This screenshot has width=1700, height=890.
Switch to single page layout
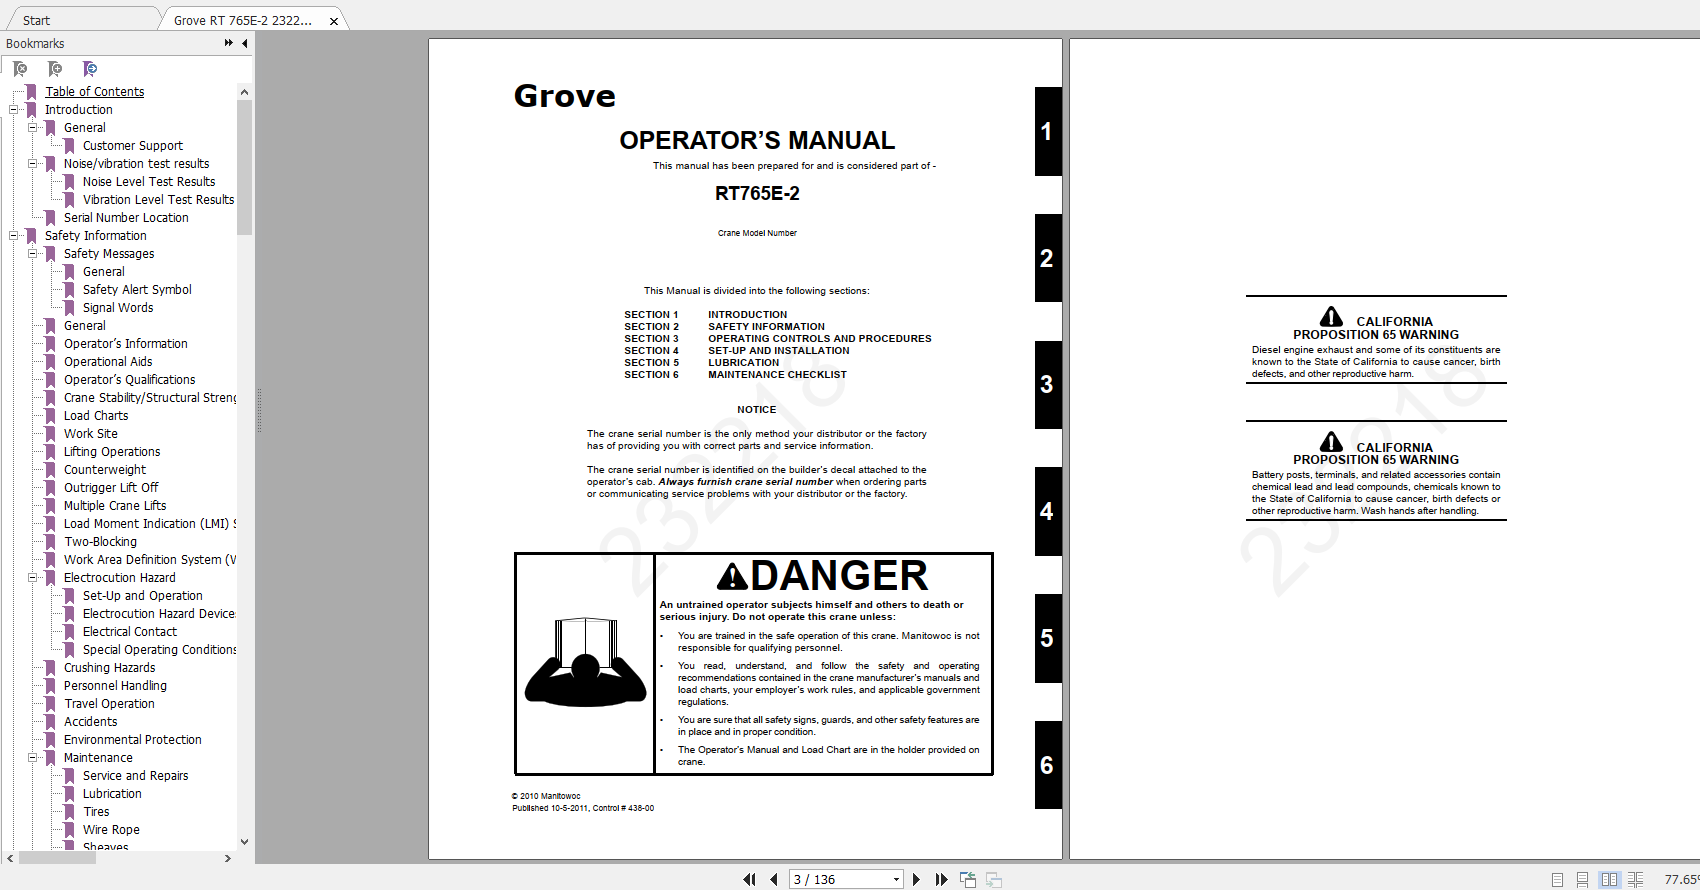pos(1557,880)
